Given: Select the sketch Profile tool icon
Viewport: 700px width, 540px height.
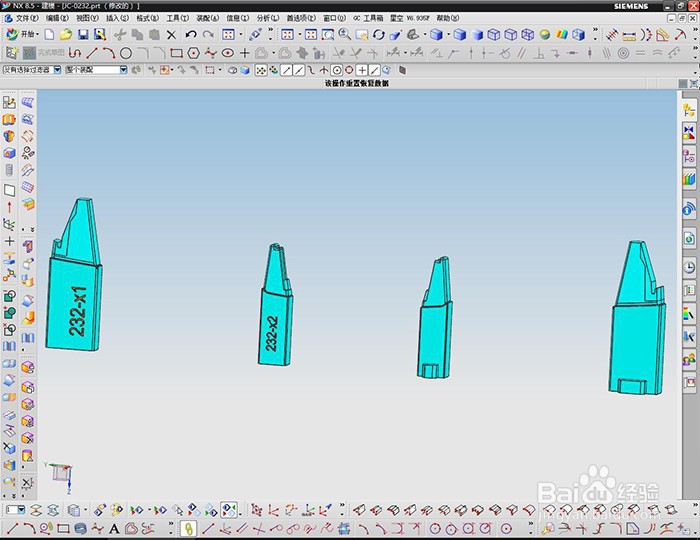Looking at the screenshot, I should (x=75, y=54).
